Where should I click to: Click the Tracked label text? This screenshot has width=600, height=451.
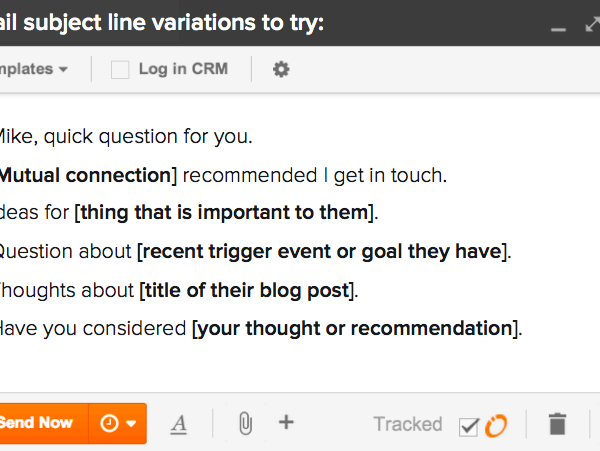point(408,424)
